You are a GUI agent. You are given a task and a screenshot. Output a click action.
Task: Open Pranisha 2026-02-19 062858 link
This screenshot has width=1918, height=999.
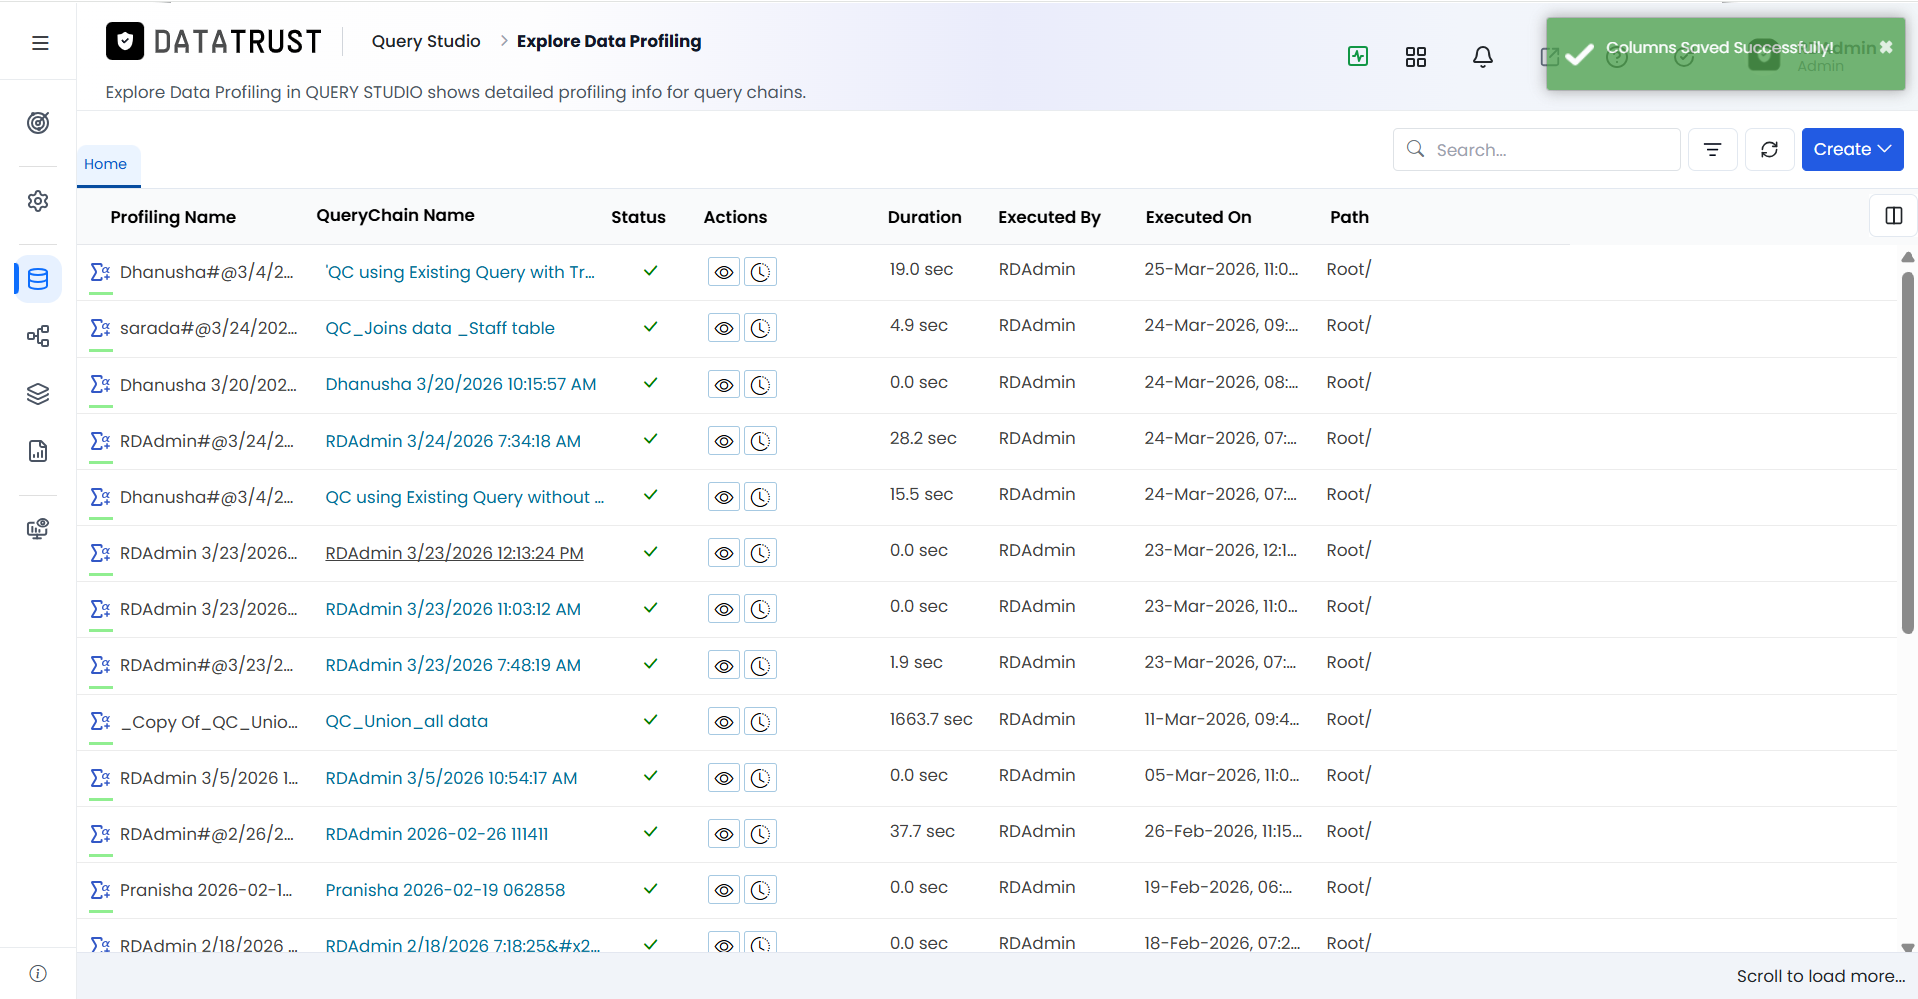pos(445,890)
